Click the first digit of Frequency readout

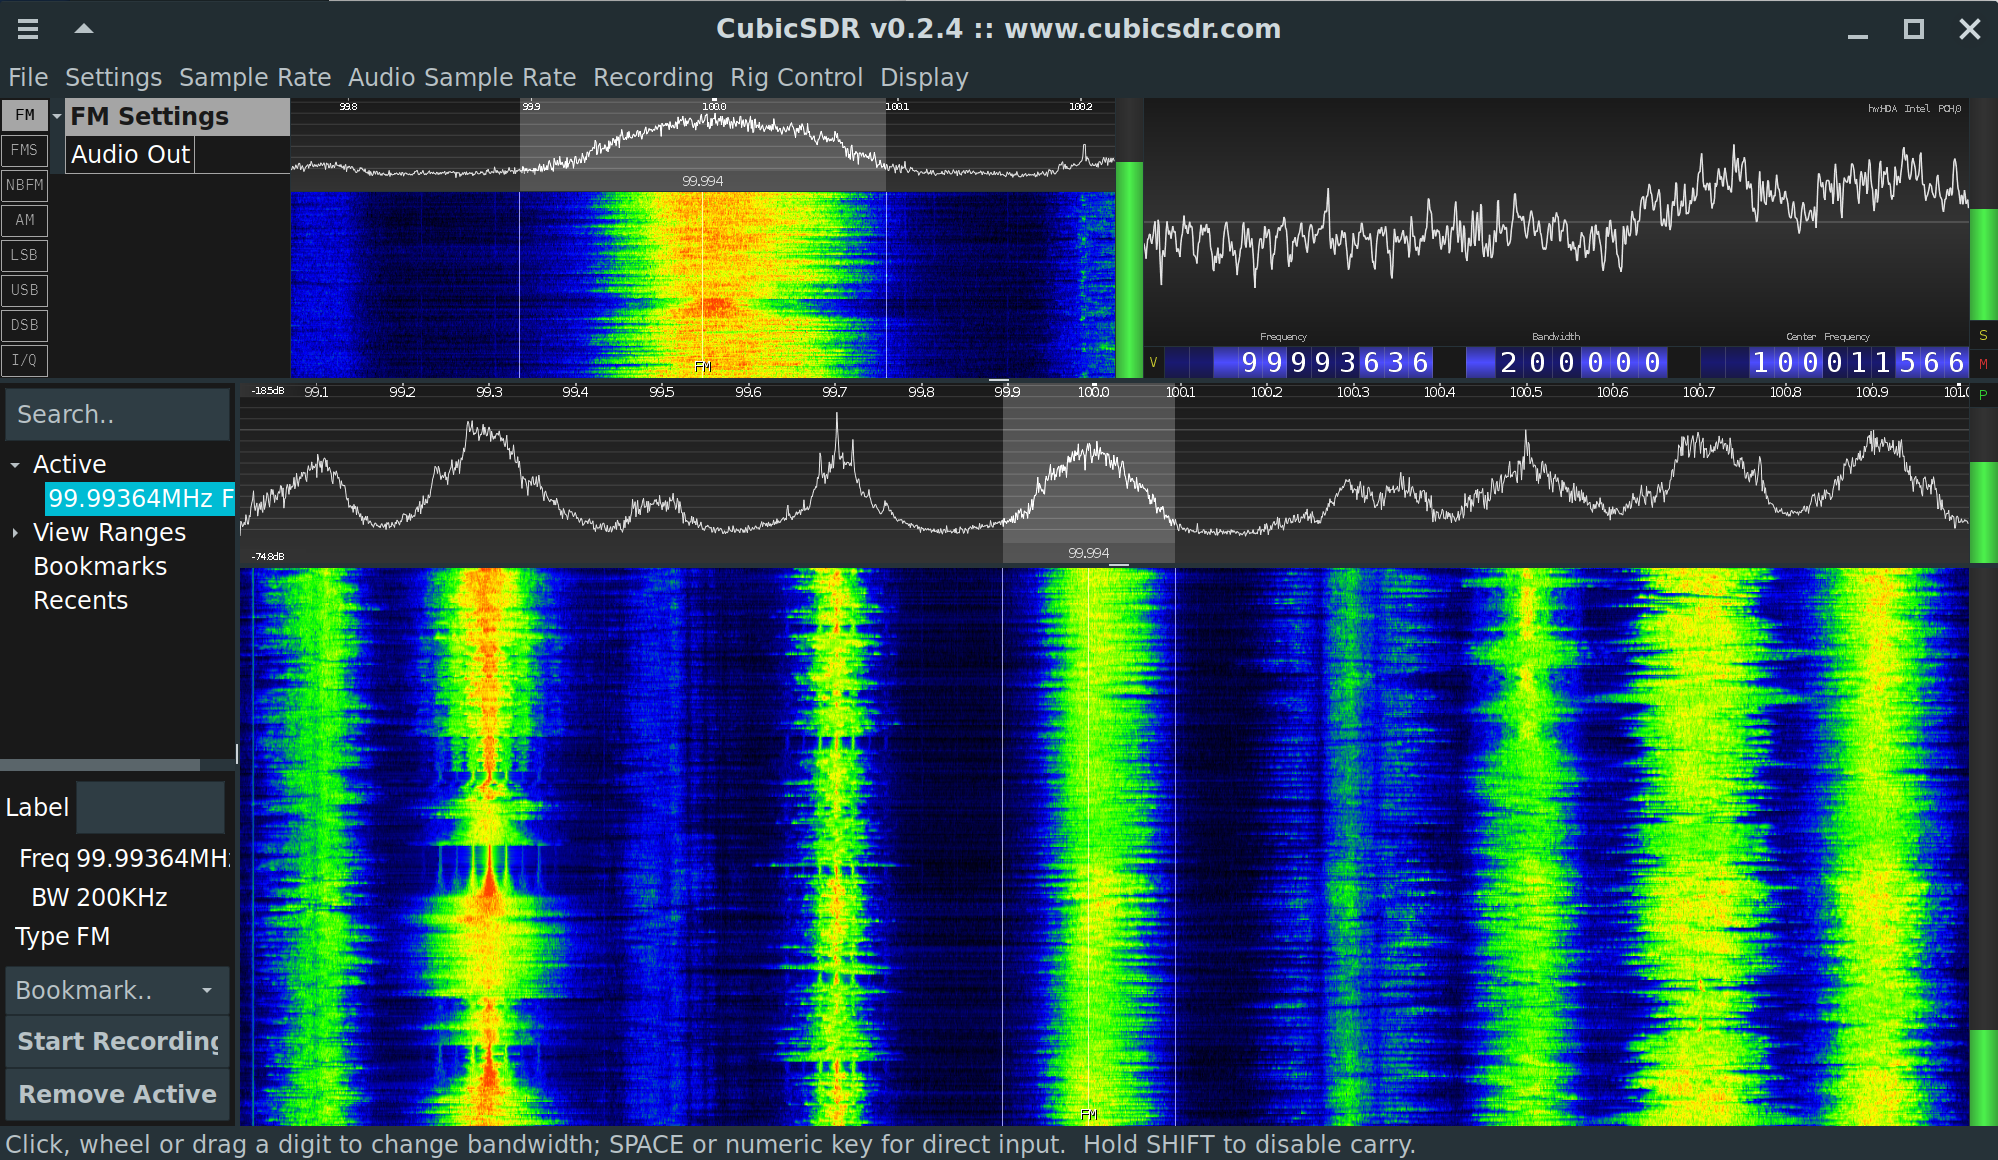pos(1249,362)
